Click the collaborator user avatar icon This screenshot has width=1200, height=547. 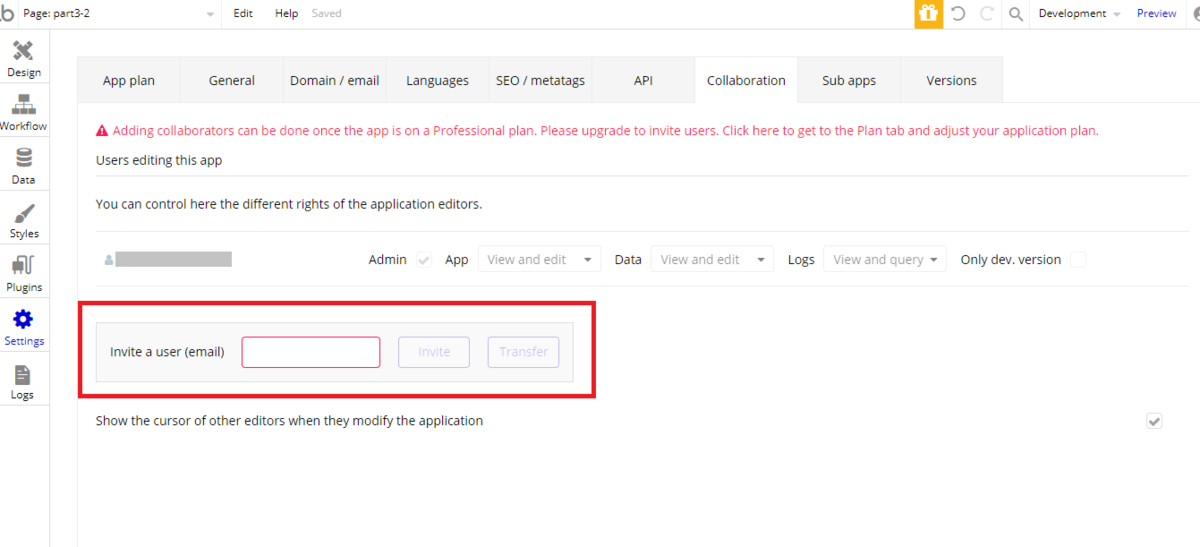(108, 260)
